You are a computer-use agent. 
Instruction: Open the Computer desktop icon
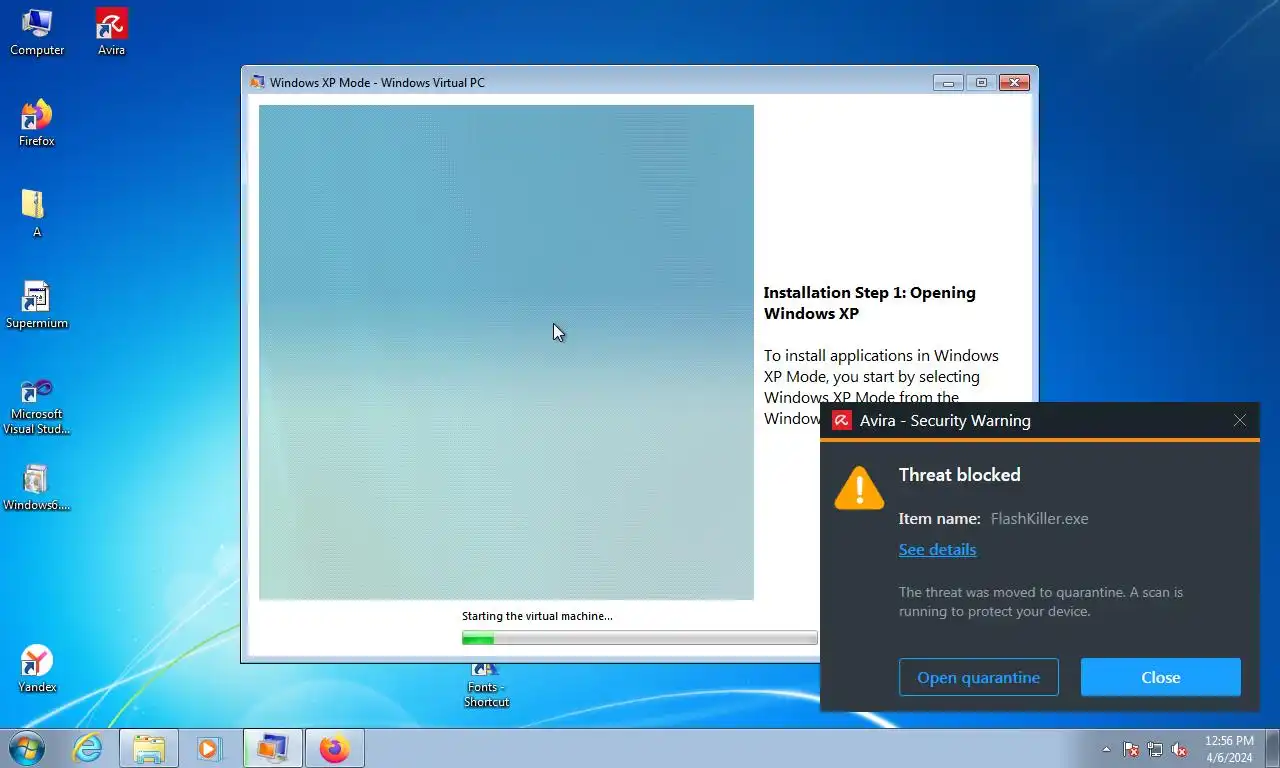point(37,32)
